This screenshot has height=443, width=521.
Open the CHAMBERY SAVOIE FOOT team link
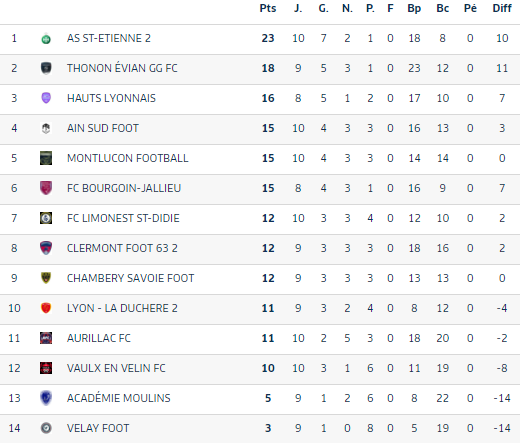tap(130, 278)
